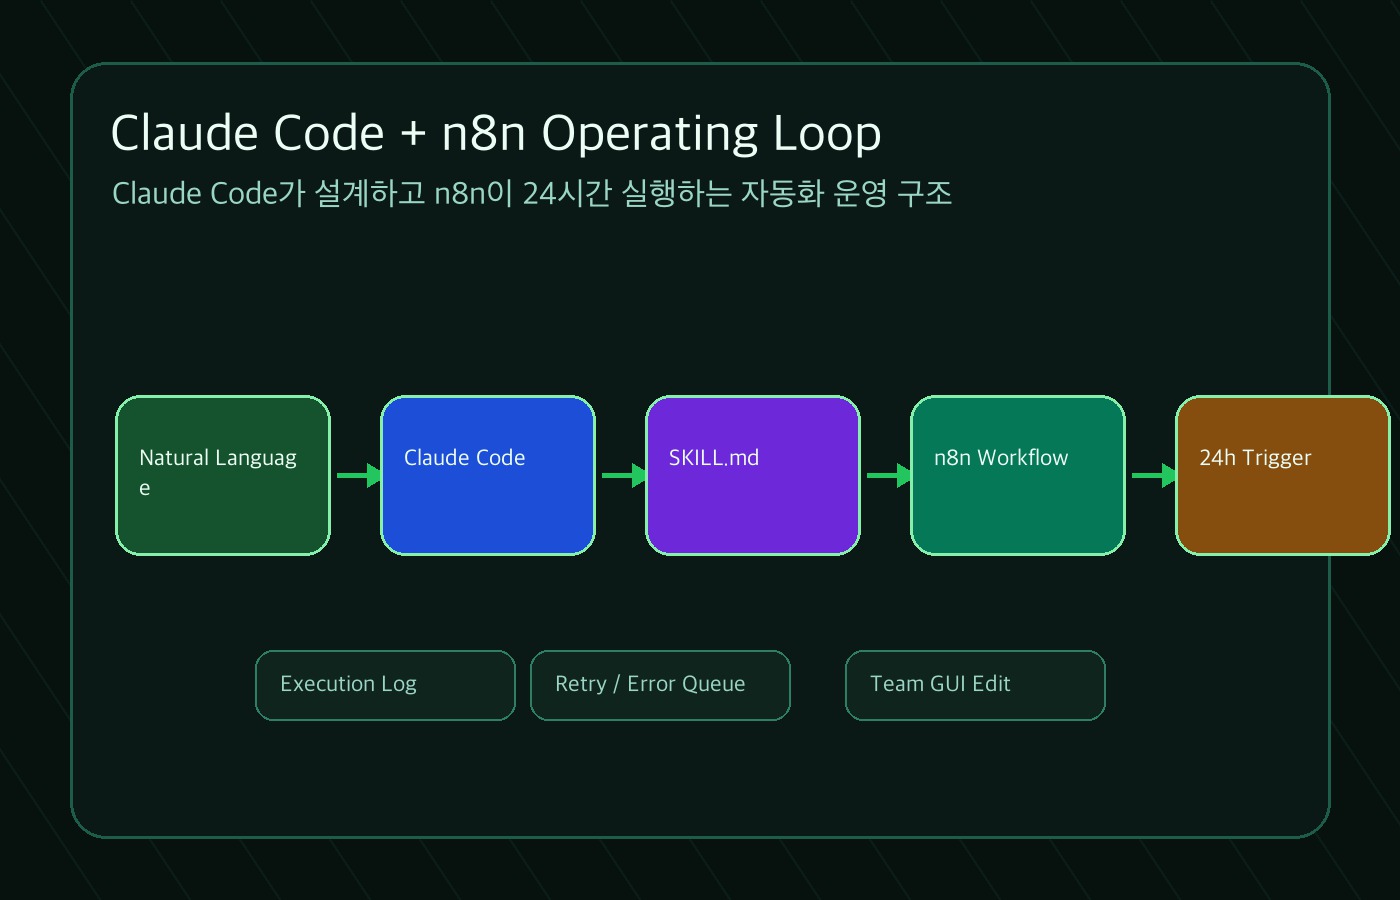
Task: Click the Team GUI Edit box
Action: coord(975,685)
